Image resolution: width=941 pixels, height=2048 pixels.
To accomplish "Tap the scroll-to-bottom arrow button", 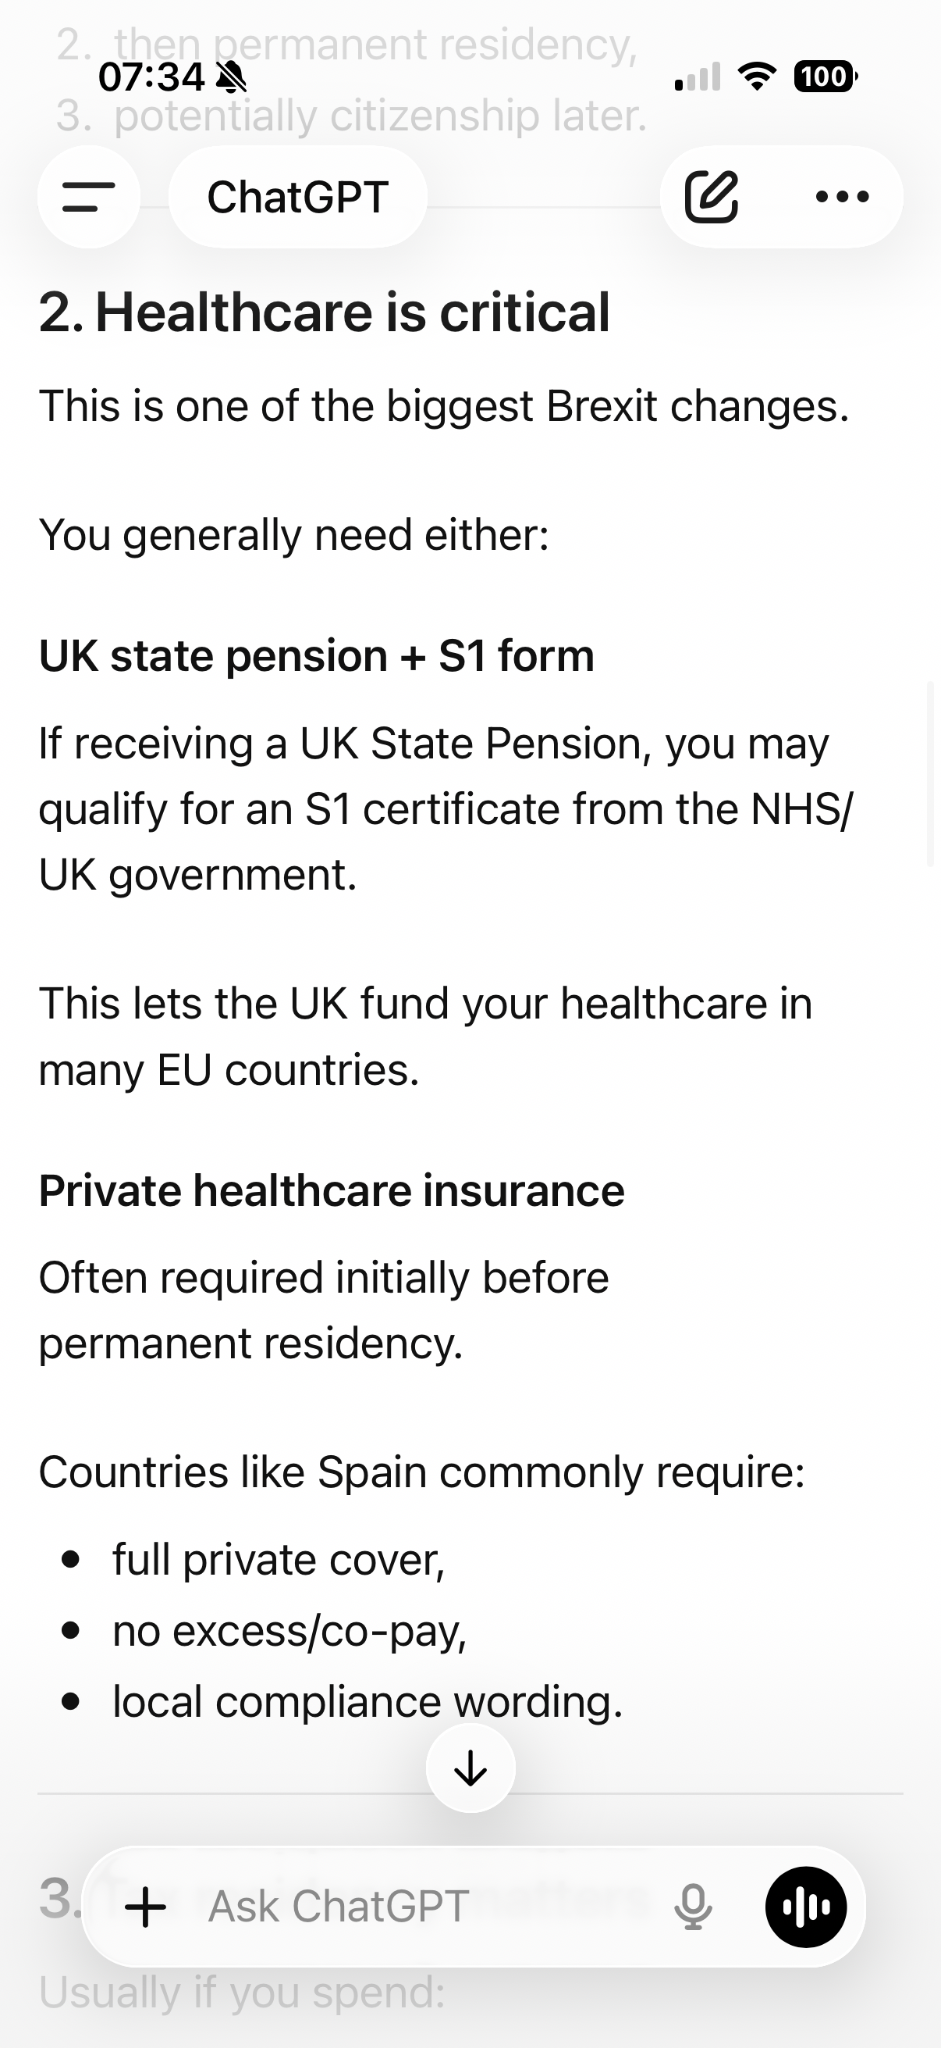I will coord(470,1769).
